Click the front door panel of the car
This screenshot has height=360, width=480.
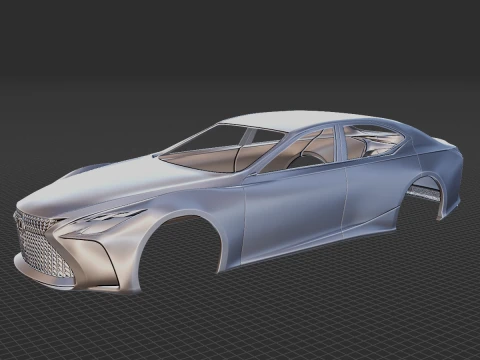[293, 213]
